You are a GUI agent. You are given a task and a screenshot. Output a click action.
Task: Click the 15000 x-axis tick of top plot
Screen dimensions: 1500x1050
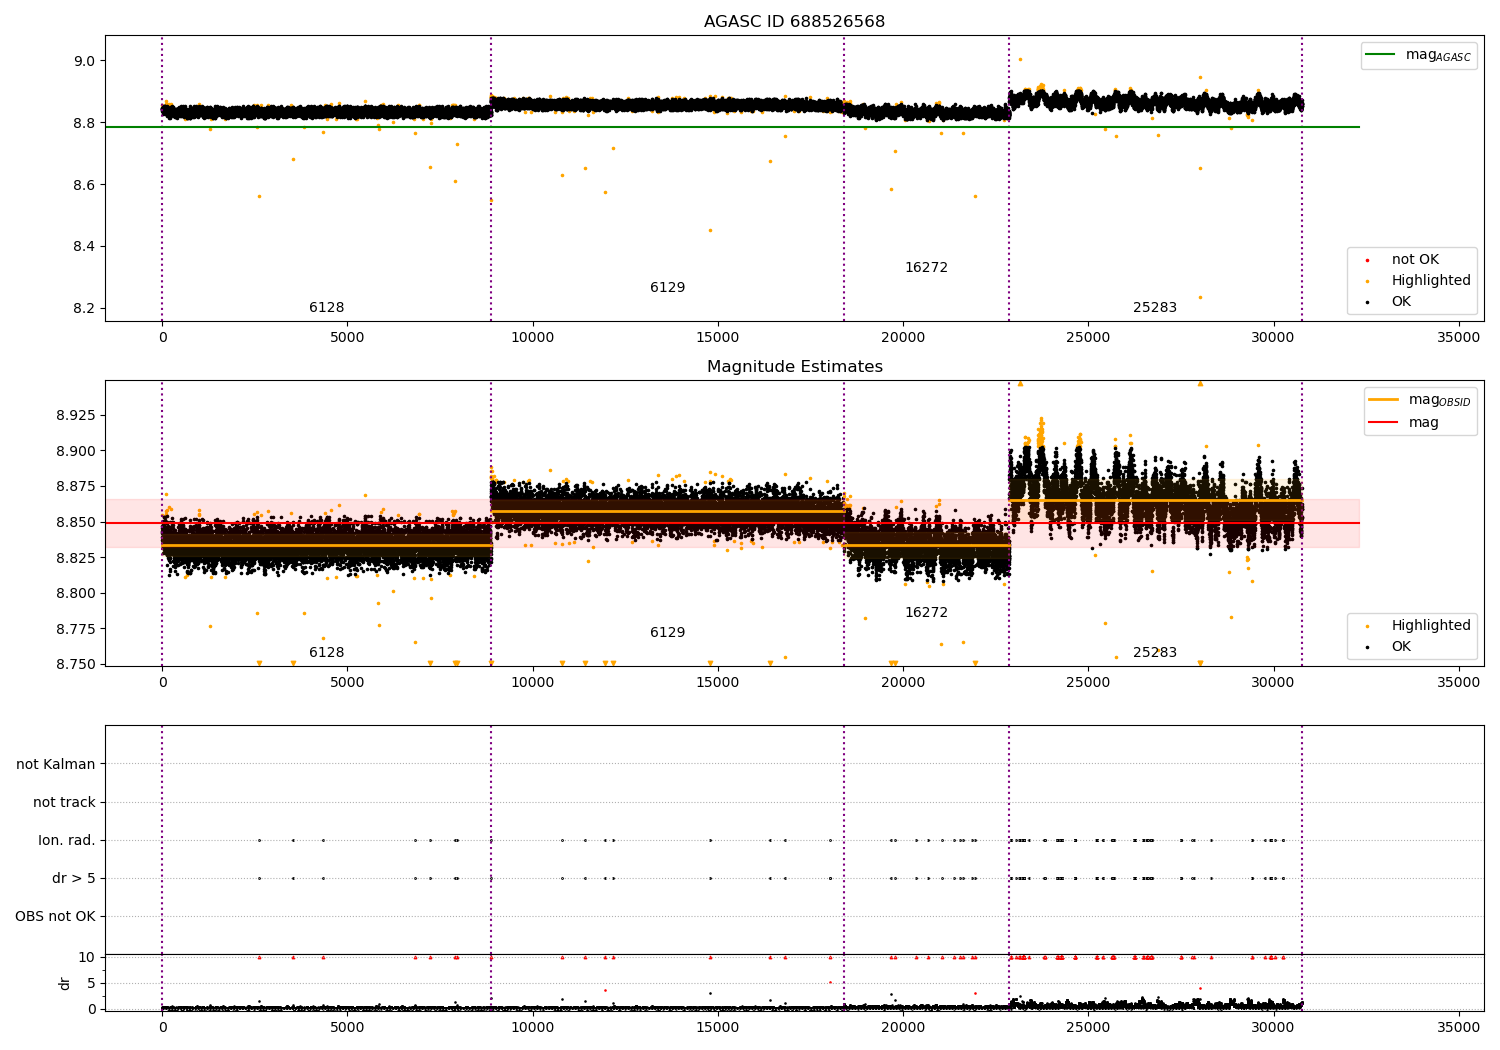(718, 337)
